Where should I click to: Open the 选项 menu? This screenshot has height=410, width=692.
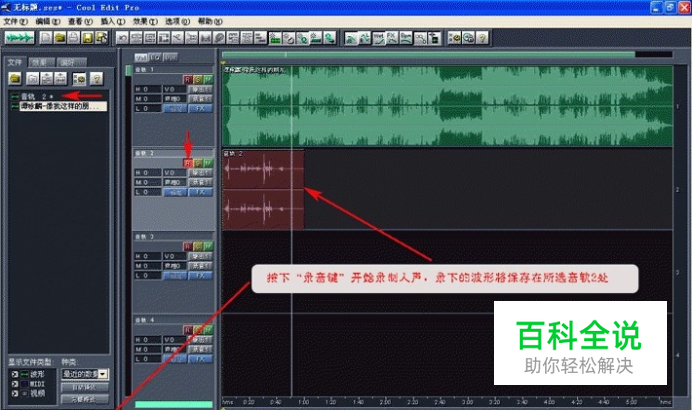[177, 21]
